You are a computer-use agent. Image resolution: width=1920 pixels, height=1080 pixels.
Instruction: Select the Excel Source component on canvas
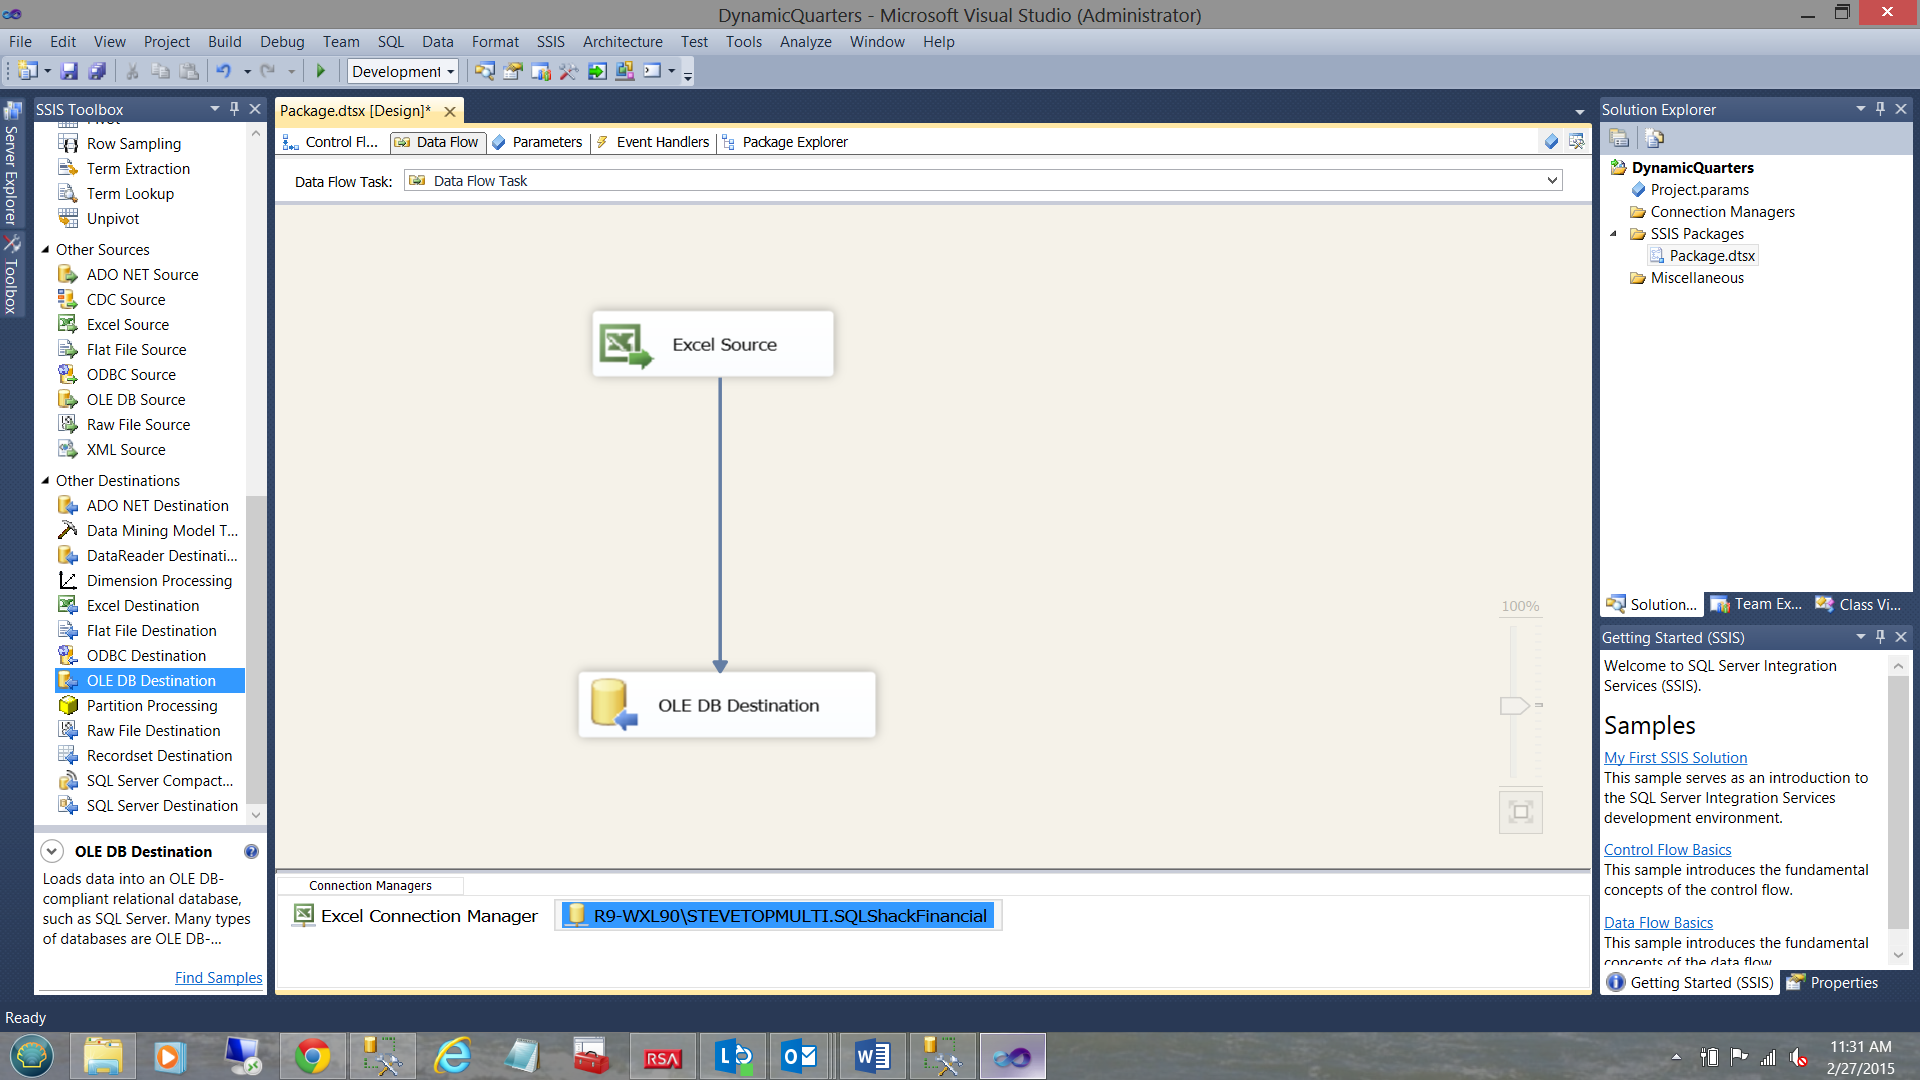pyautogui.click(x=712, y=344)
